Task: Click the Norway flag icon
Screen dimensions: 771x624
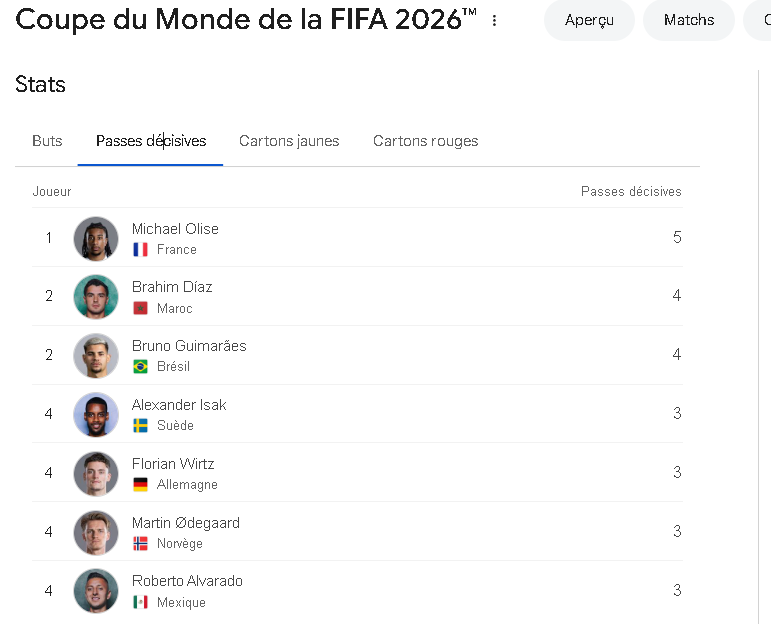Action: pyautogui.click(x=140, y=543)
